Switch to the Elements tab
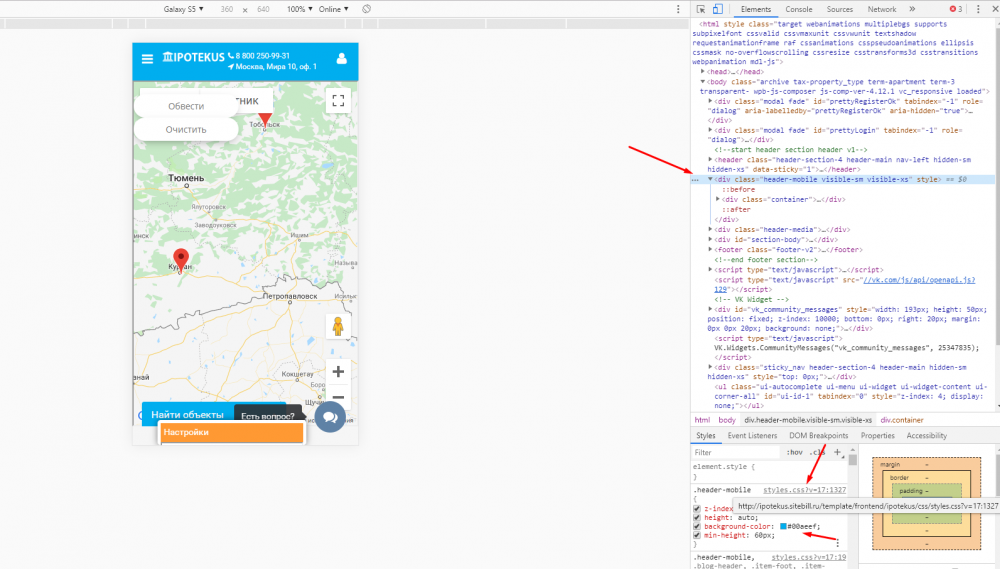This screenshot has width=1000, height=569. [x=756, y=9]
